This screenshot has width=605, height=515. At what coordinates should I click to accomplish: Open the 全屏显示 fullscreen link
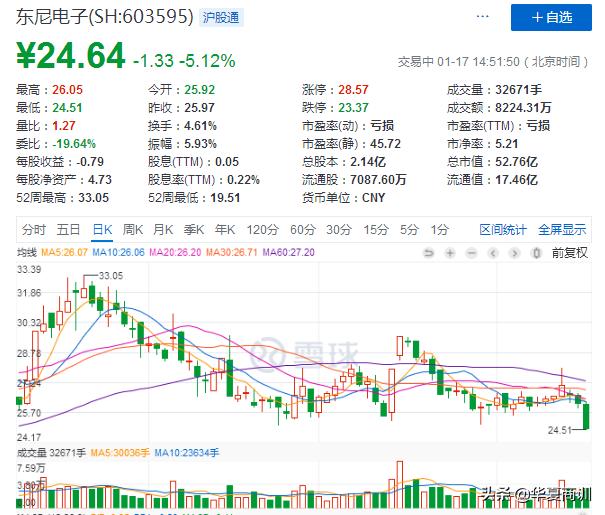point(562,230)
